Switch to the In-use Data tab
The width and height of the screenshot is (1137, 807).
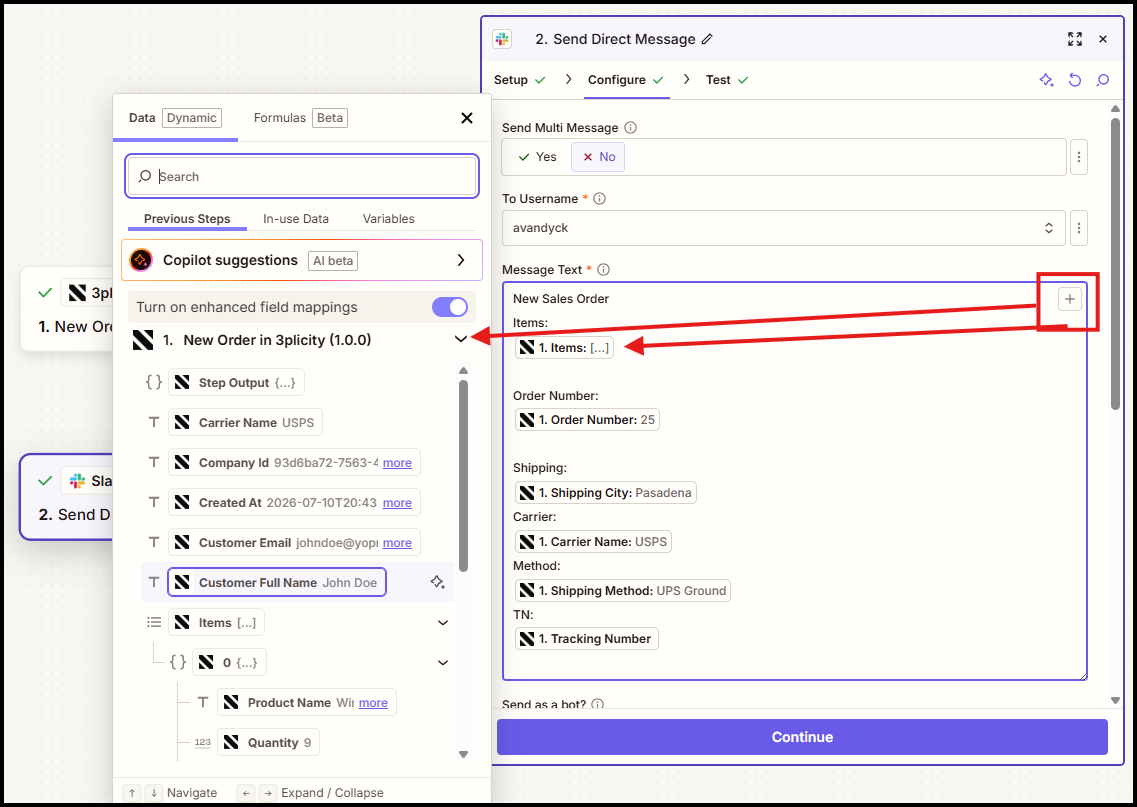(296, 218)
